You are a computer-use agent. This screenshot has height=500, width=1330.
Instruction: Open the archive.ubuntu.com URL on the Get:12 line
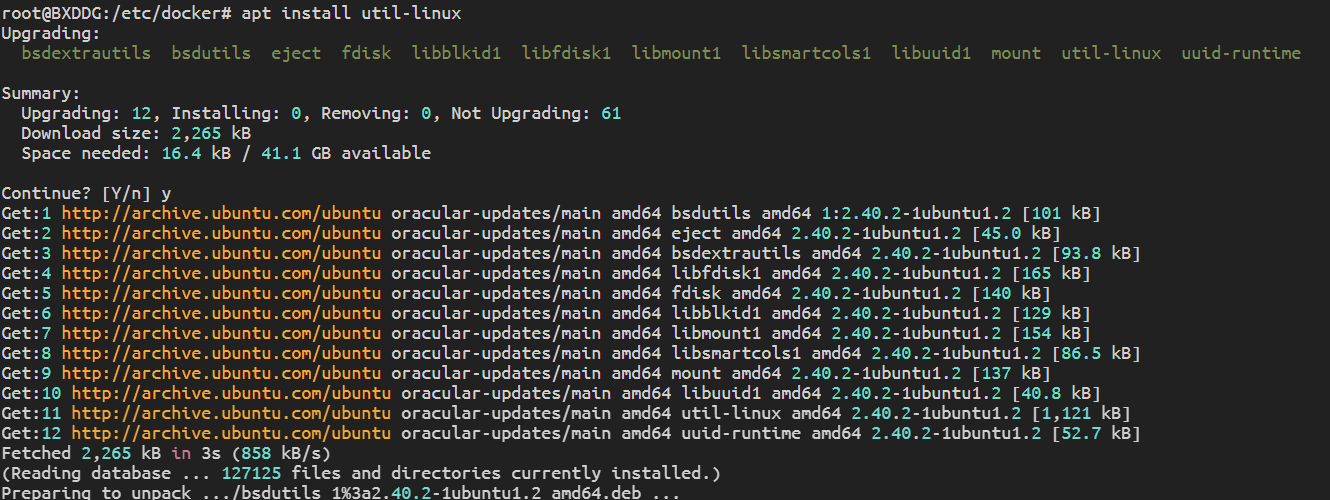(231, 433)
